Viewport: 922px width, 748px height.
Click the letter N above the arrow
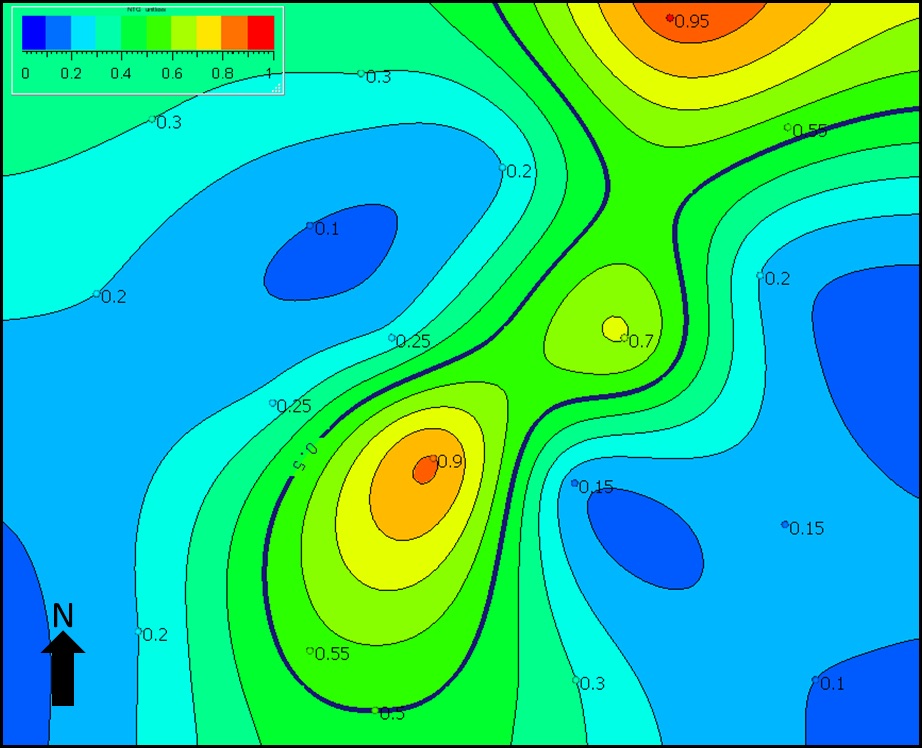(63, 616)
